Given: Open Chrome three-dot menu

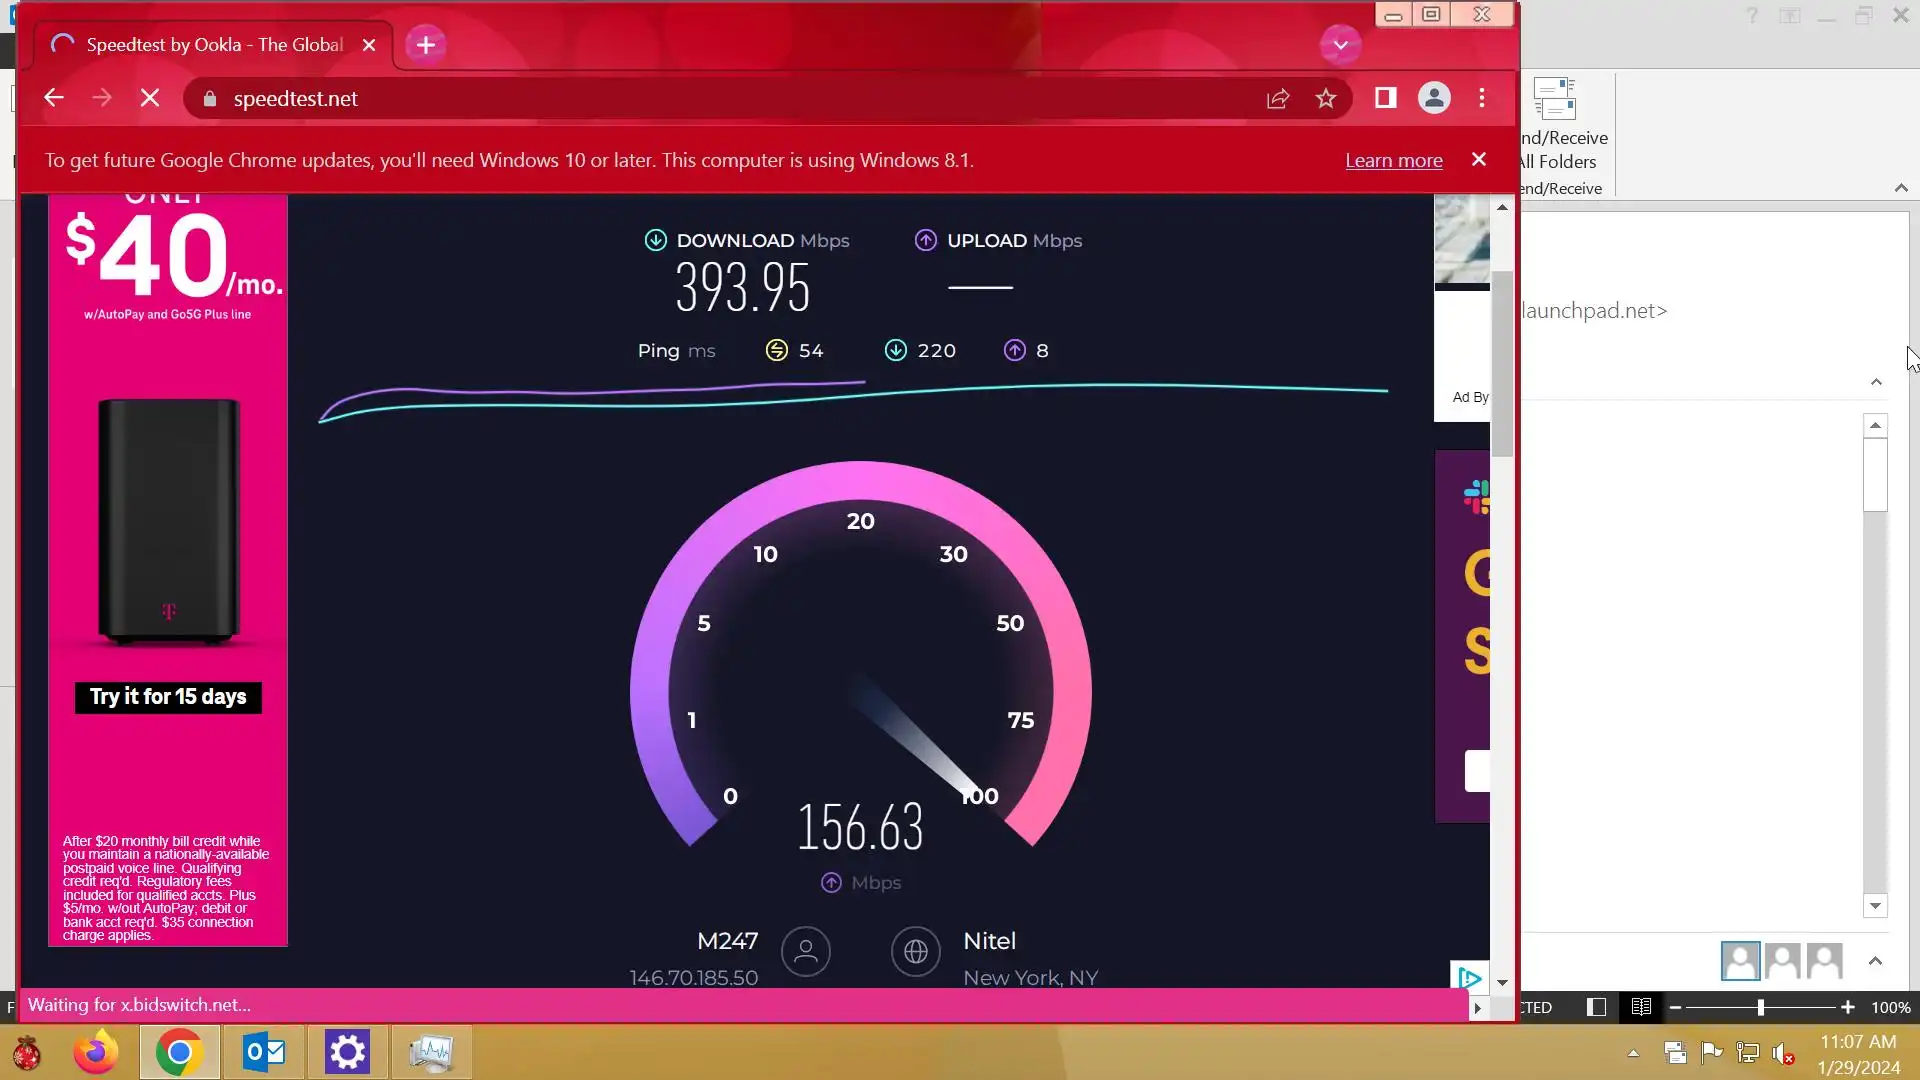Looking at the screenshot, I should click(1482, 98).
